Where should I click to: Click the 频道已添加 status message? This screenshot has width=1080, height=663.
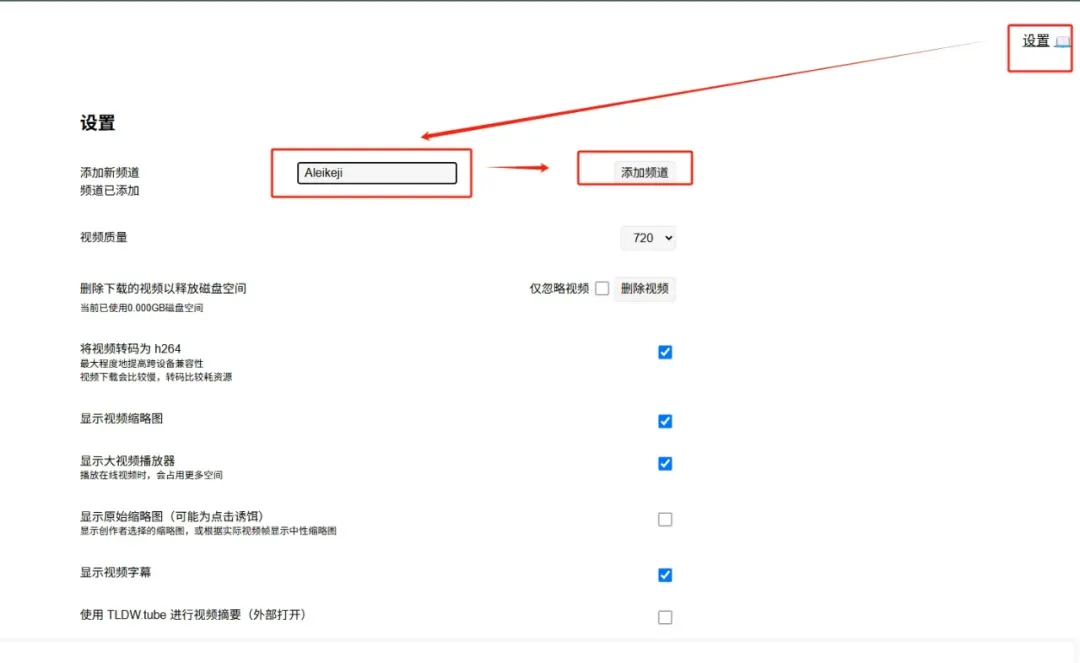point(110,190)
